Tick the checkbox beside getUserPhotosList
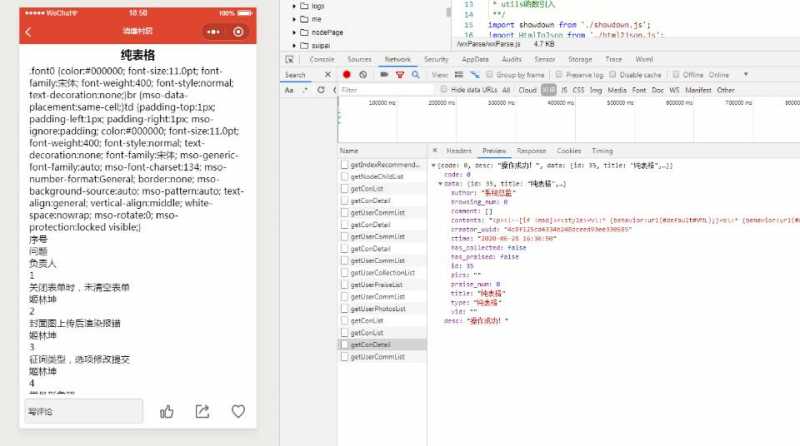 point(344,309)
